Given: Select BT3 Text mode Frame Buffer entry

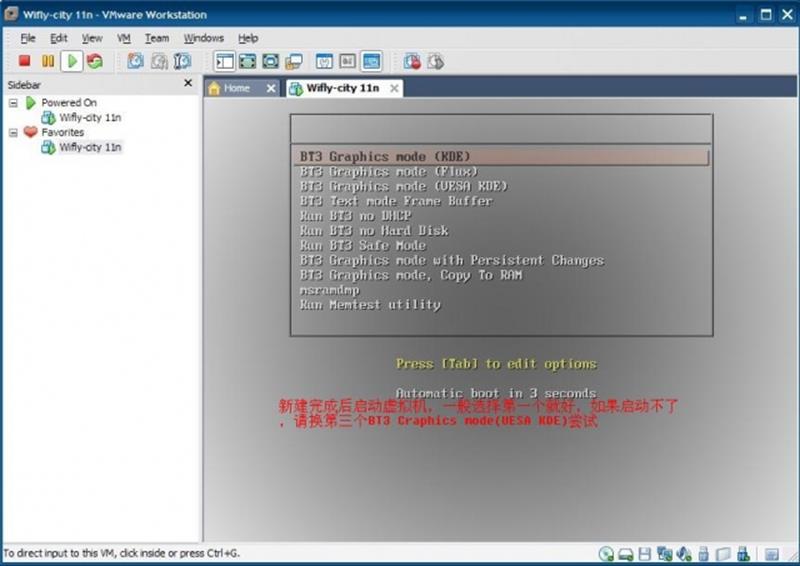Looking at the screenshot, I should point(502,201).
